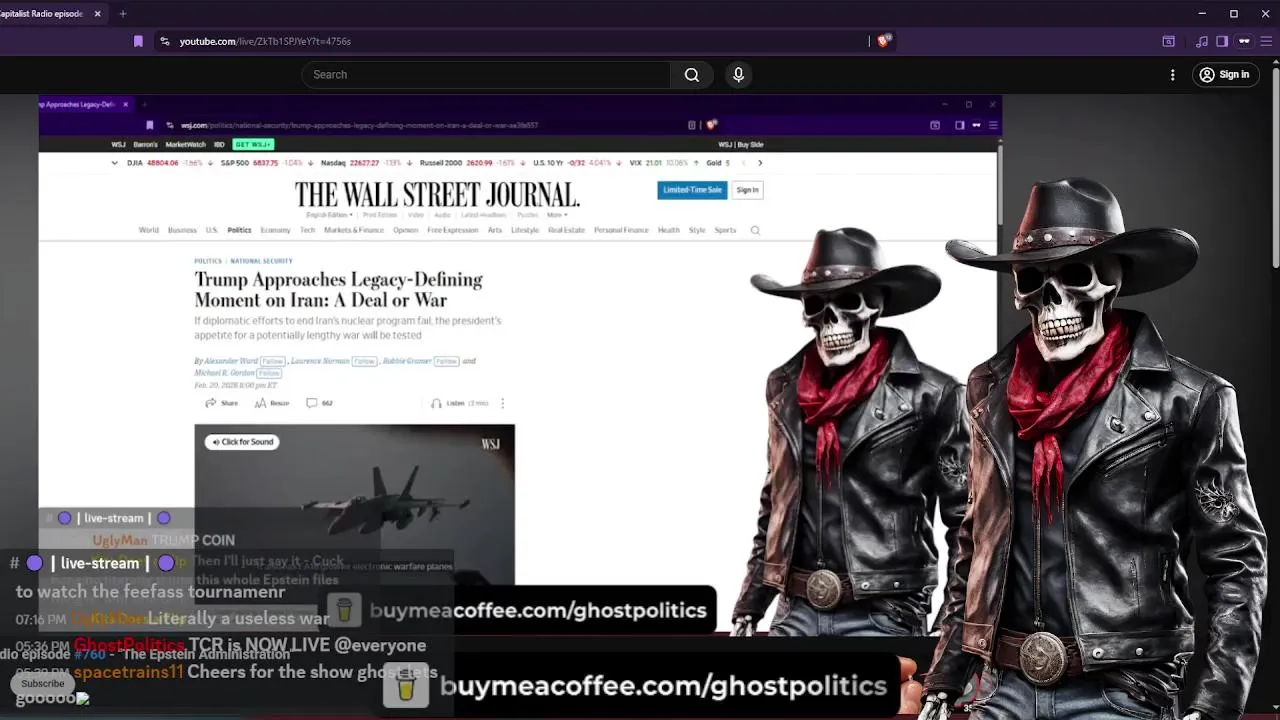The height and width of the screenshot is (720, 1280).
Task: Open the Opinion section tab
Action: [405, 230]
